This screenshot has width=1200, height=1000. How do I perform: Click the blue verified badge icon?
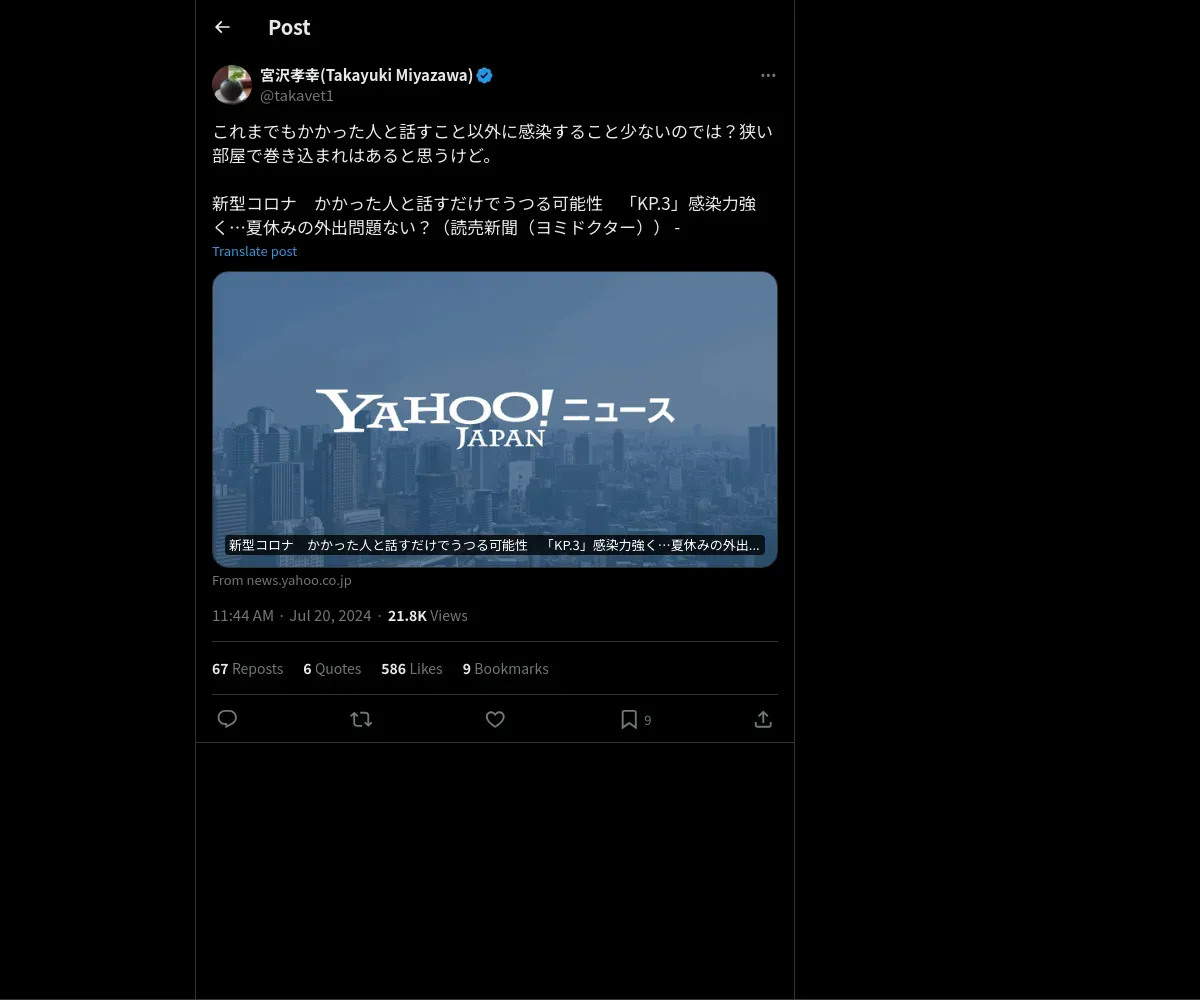point(485,75)
